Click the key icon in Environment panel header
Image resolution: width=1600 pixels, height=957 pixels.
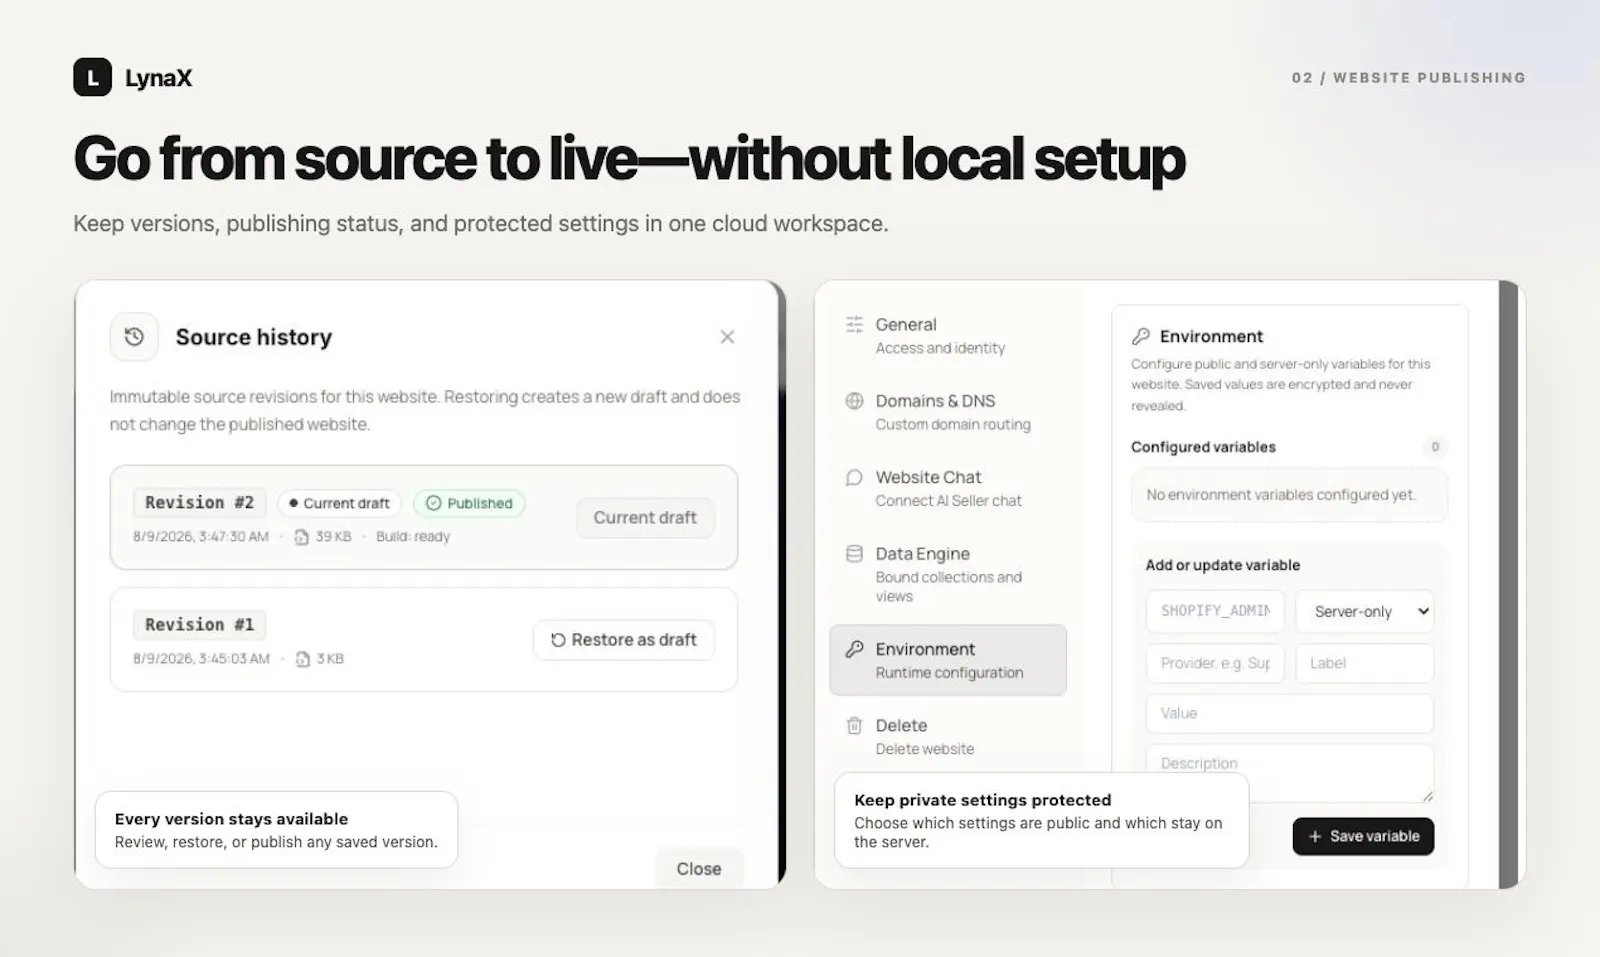(1140, 336)
